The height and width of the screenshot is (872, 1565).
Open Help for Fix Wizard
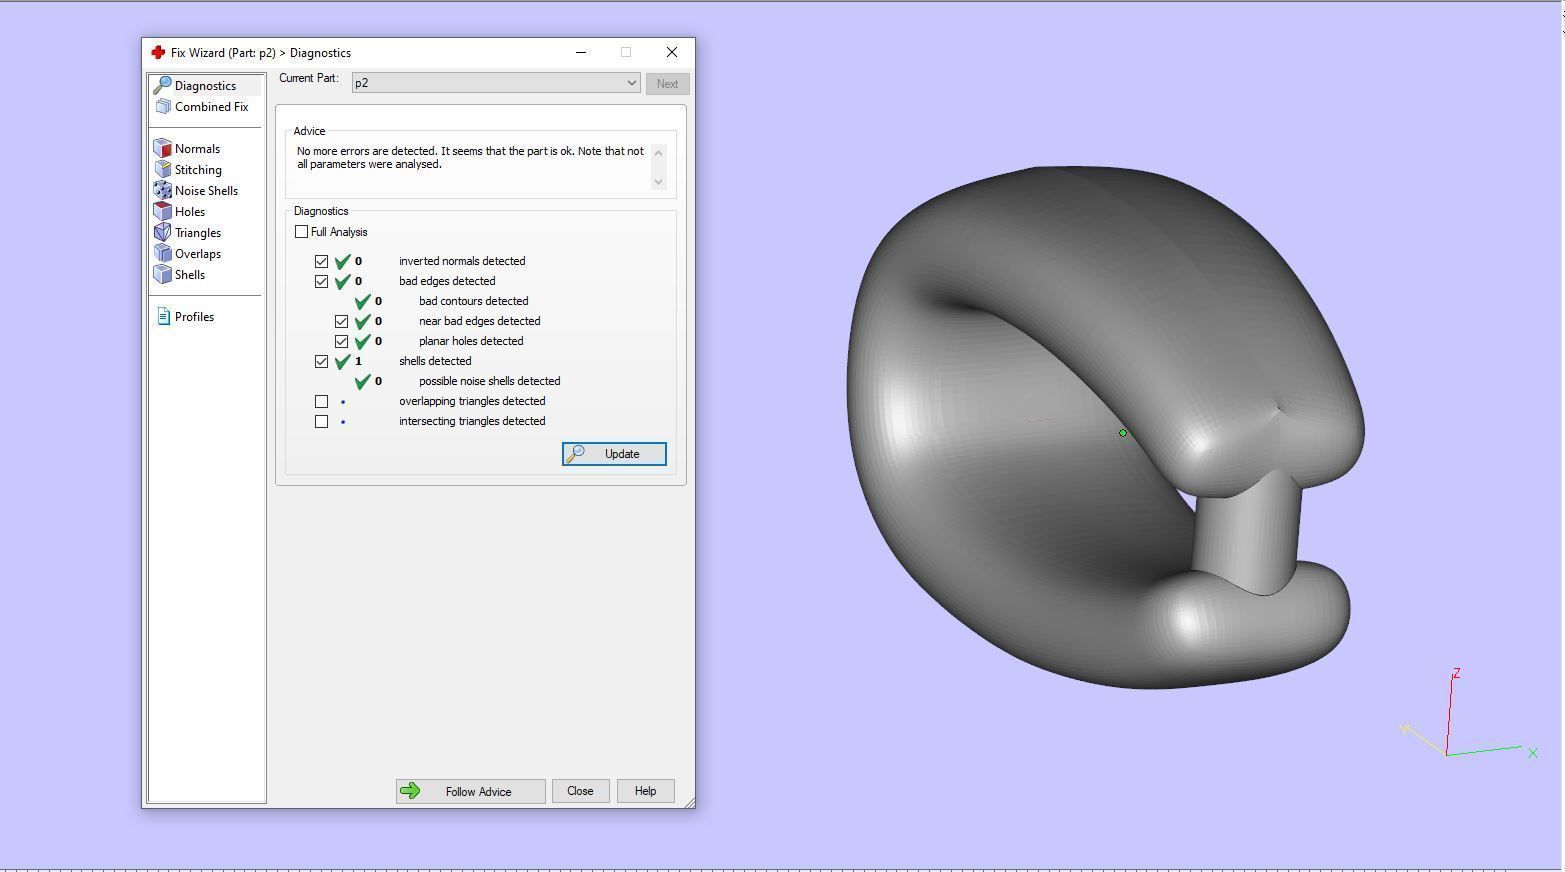point(645,791)
